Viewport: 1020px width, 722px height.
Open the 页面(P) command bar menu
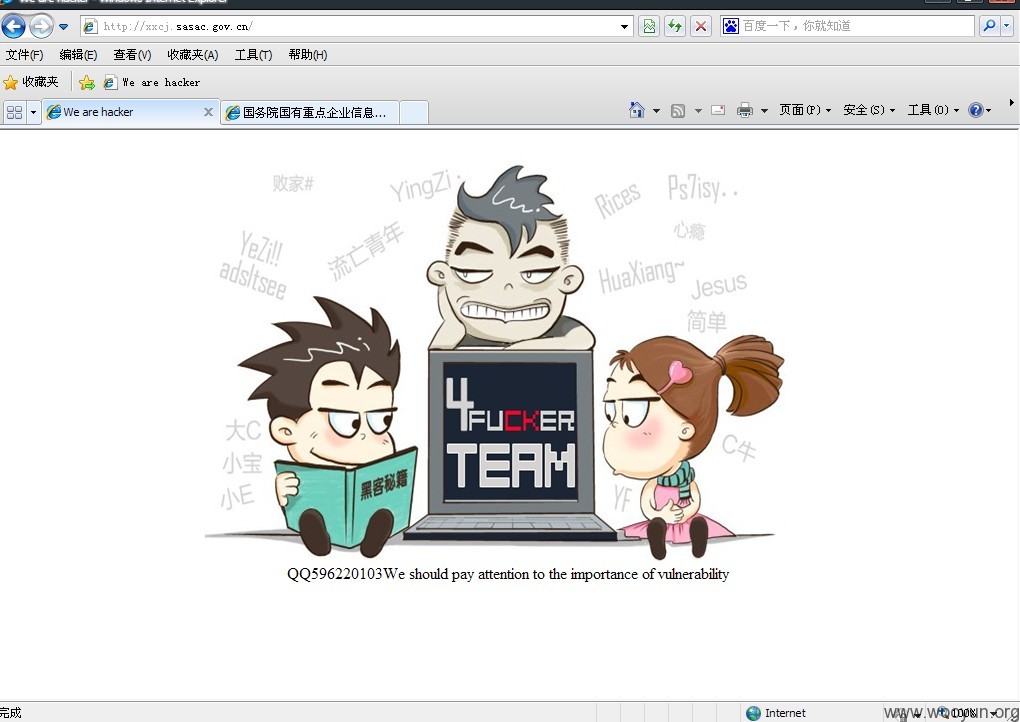(x=805, y=110)
